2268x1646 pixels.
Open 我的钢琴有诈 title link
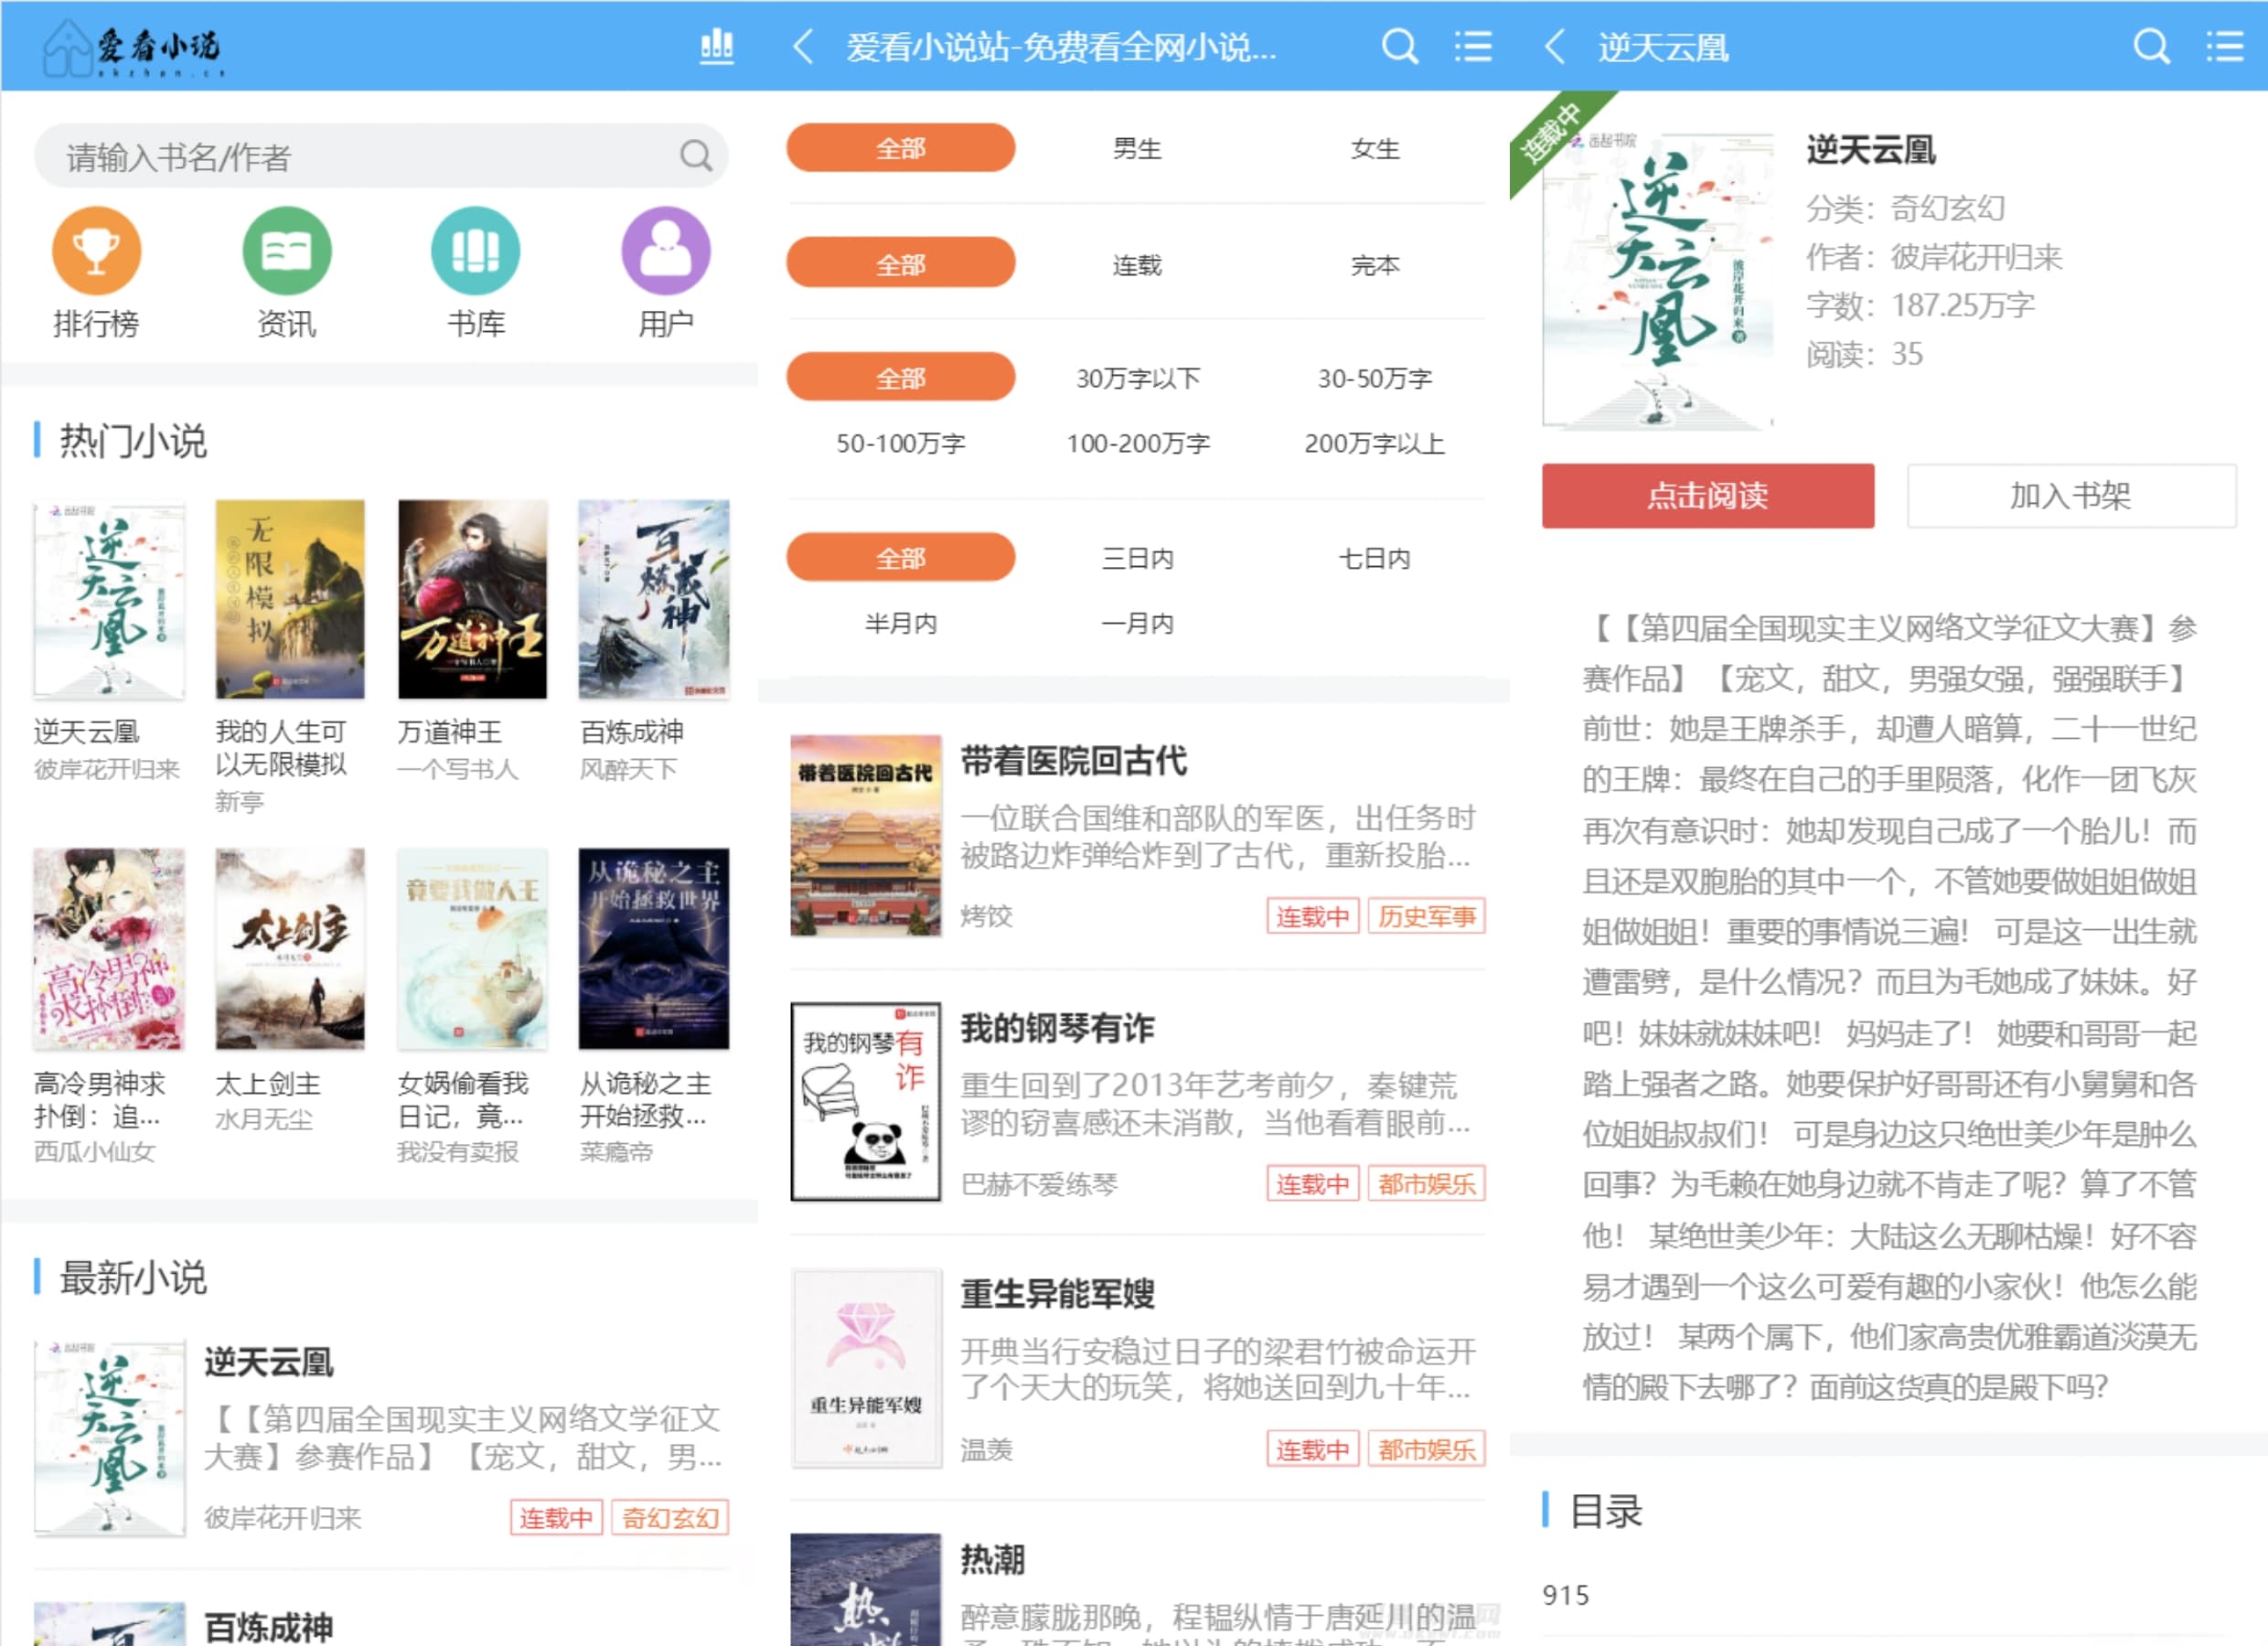coord(1057,1028)
